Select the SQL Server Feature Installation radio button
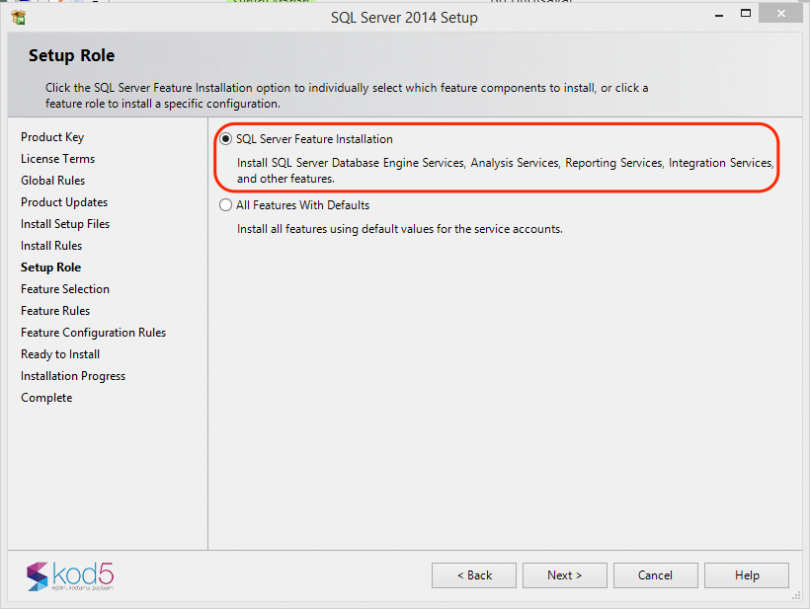The height and width of the screenshot is (609, 810). [226, 139]
